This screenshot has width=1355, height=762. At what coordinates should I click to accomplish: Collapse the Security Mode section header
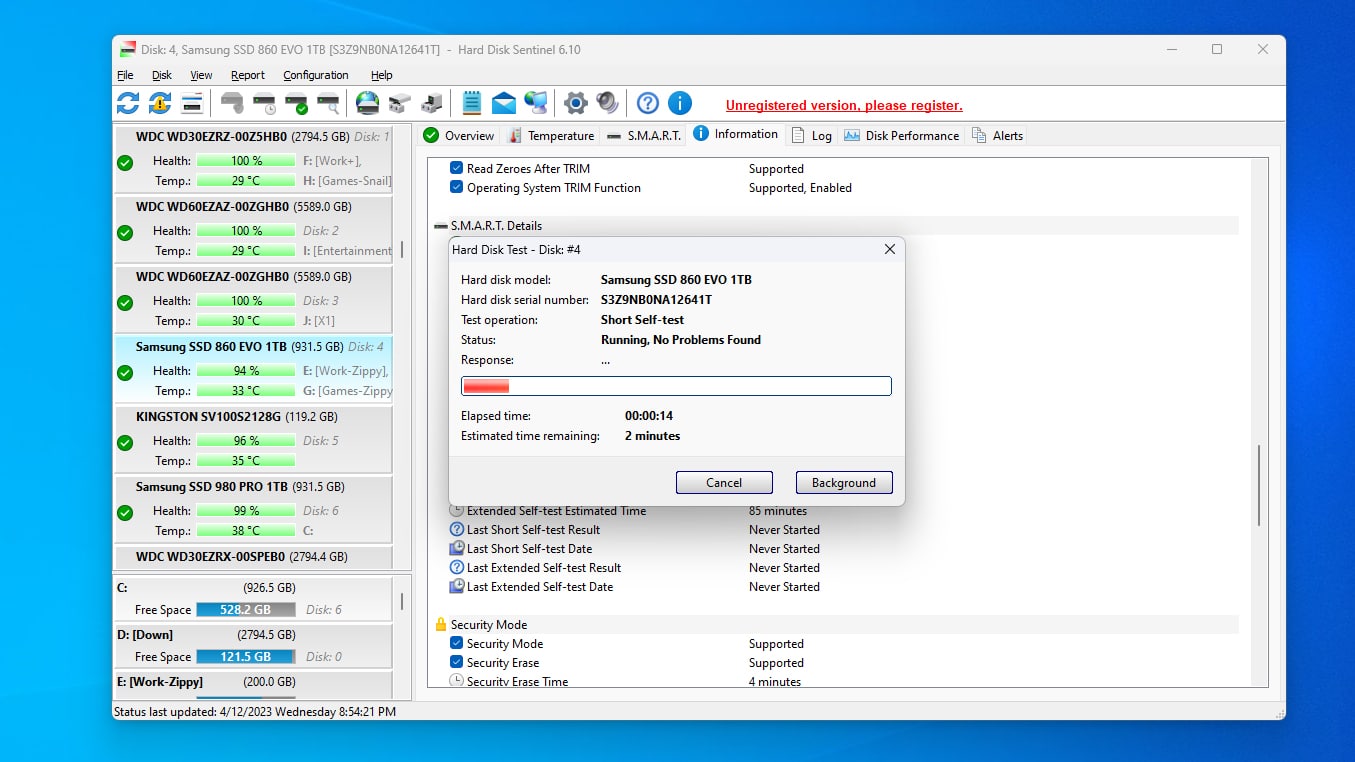click(x=441, y=625)
